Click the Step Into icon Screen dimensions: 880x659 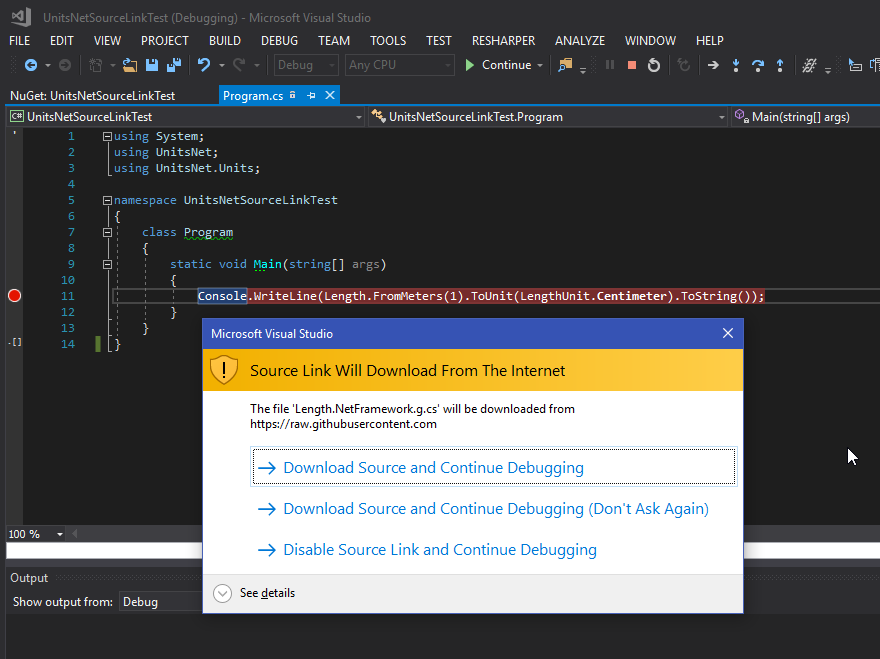[736, 65]
